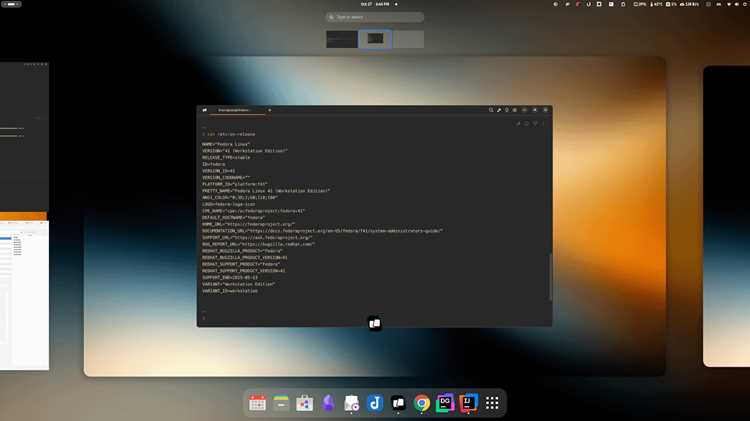The height and width of the screenshot is (421, 750).
Task: Open the document viewer app in the dock
Action: pyautogui.click(x=351, y=403)
